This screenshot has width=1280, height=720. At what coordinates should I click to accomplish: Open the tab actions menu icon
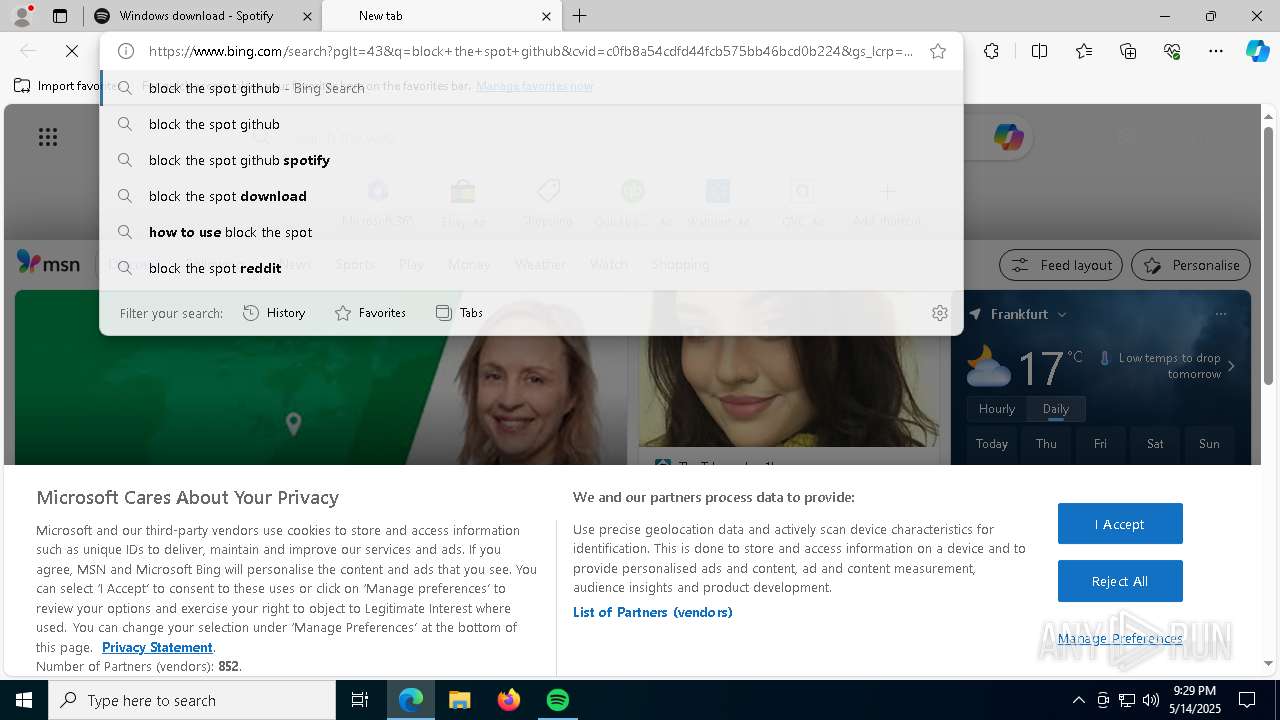click(60, 16)
